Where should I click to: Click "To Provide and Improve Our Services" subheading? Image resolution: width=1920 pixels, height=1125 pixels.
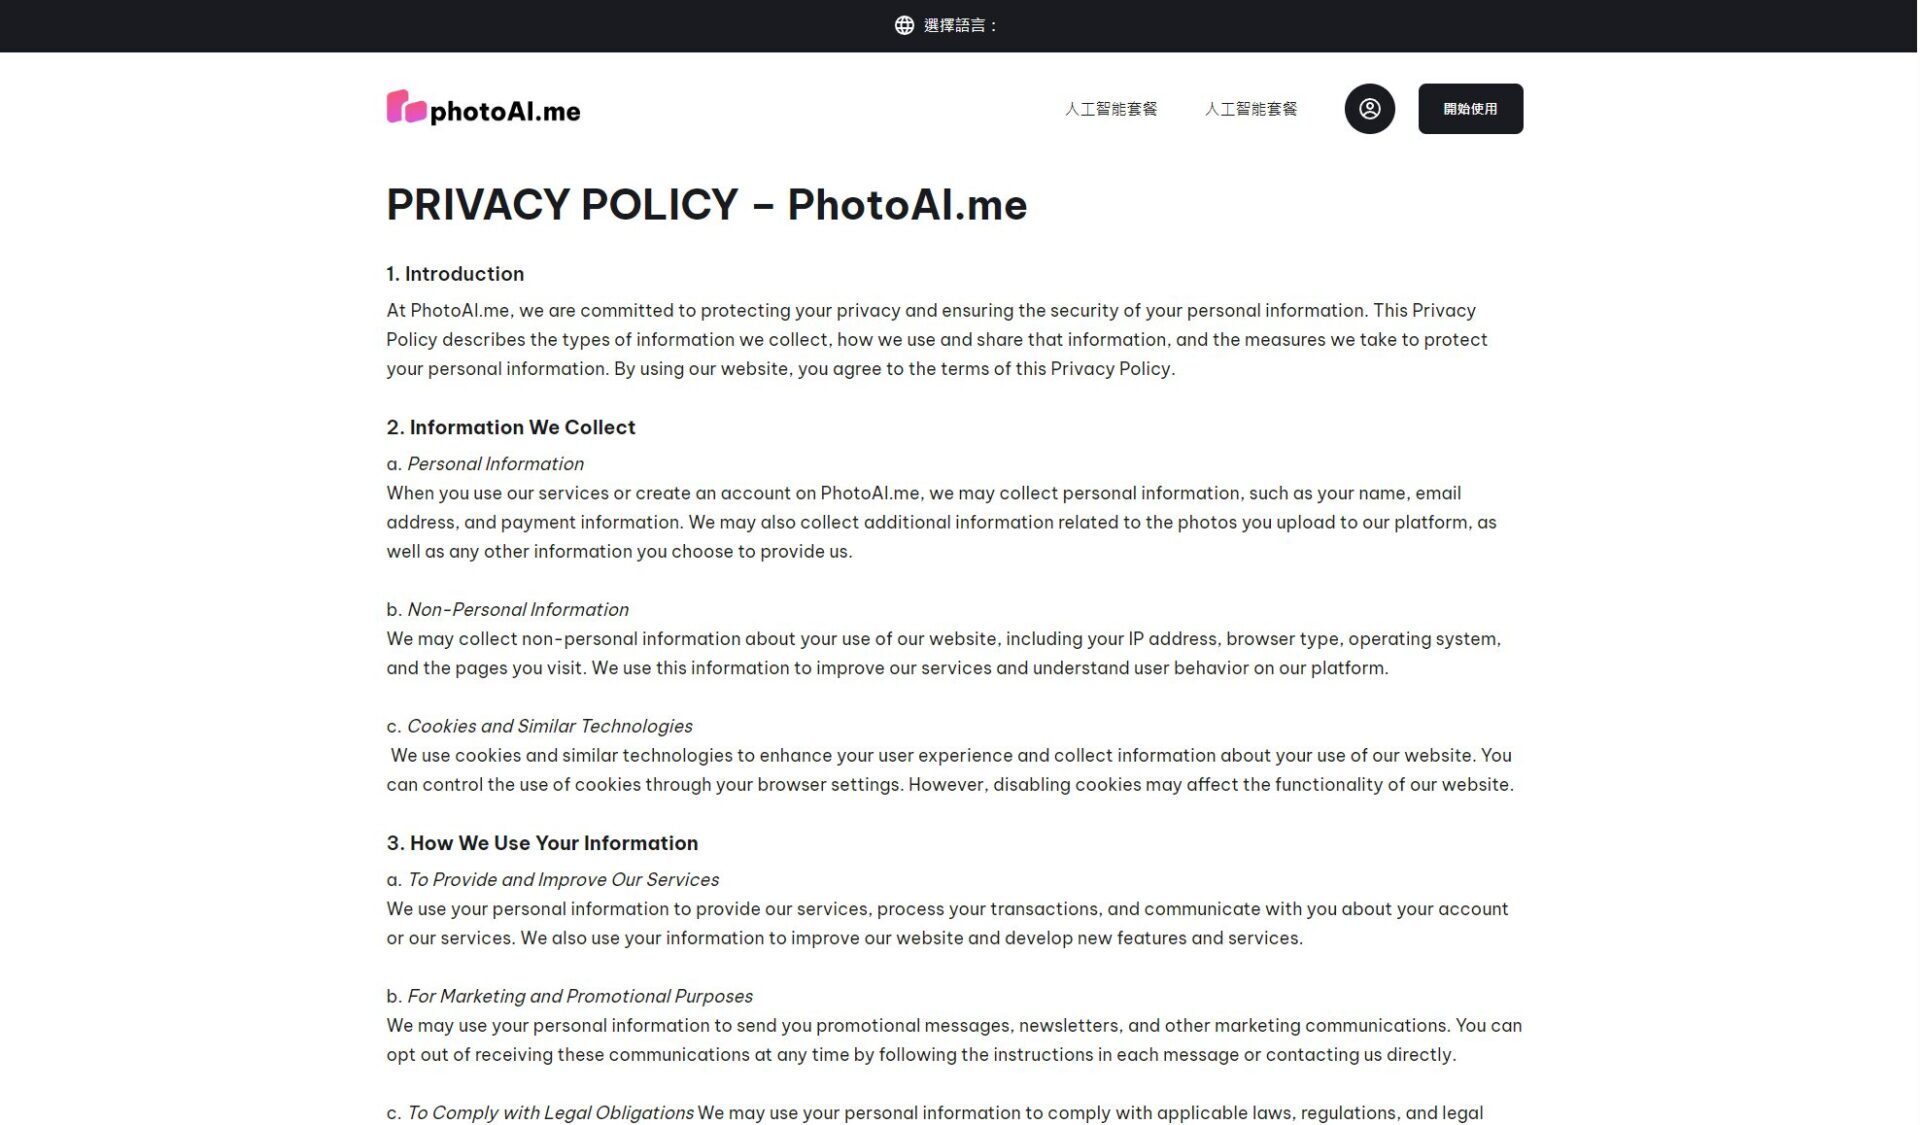(562, 880)
